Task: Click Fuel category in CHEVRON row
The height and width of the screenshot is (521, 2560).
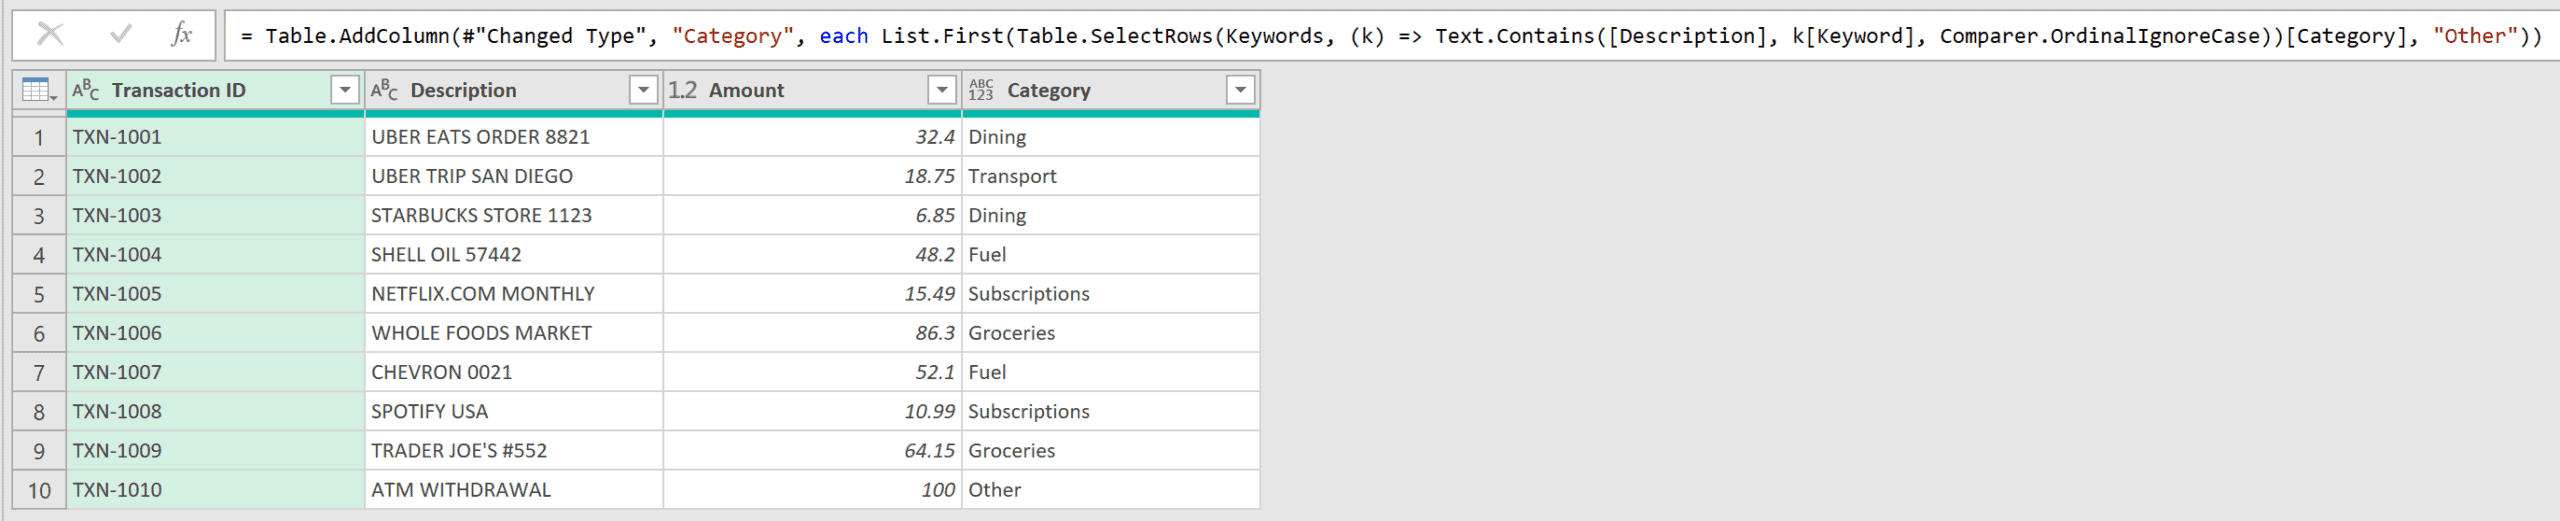Action: click(1111, 372)
